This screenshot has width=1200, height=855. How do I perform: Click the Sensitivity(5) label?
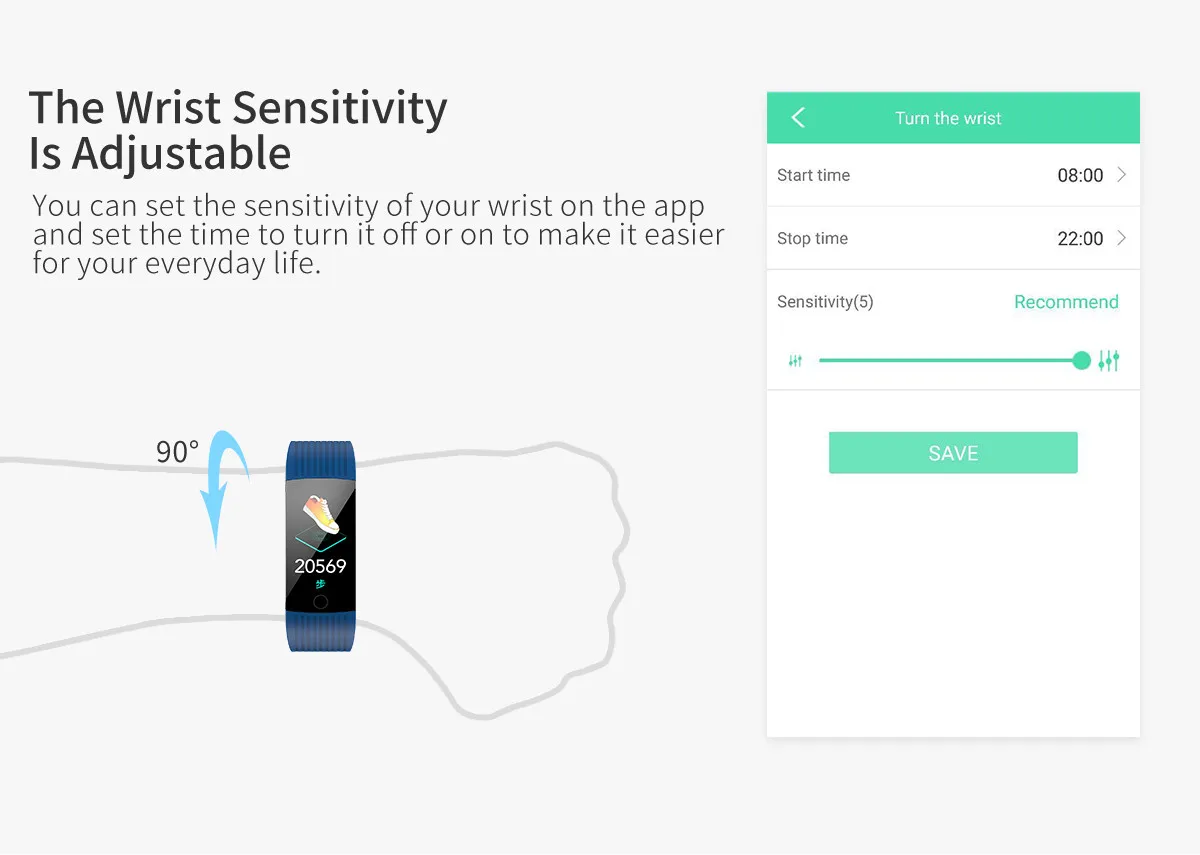click(825, 302)
